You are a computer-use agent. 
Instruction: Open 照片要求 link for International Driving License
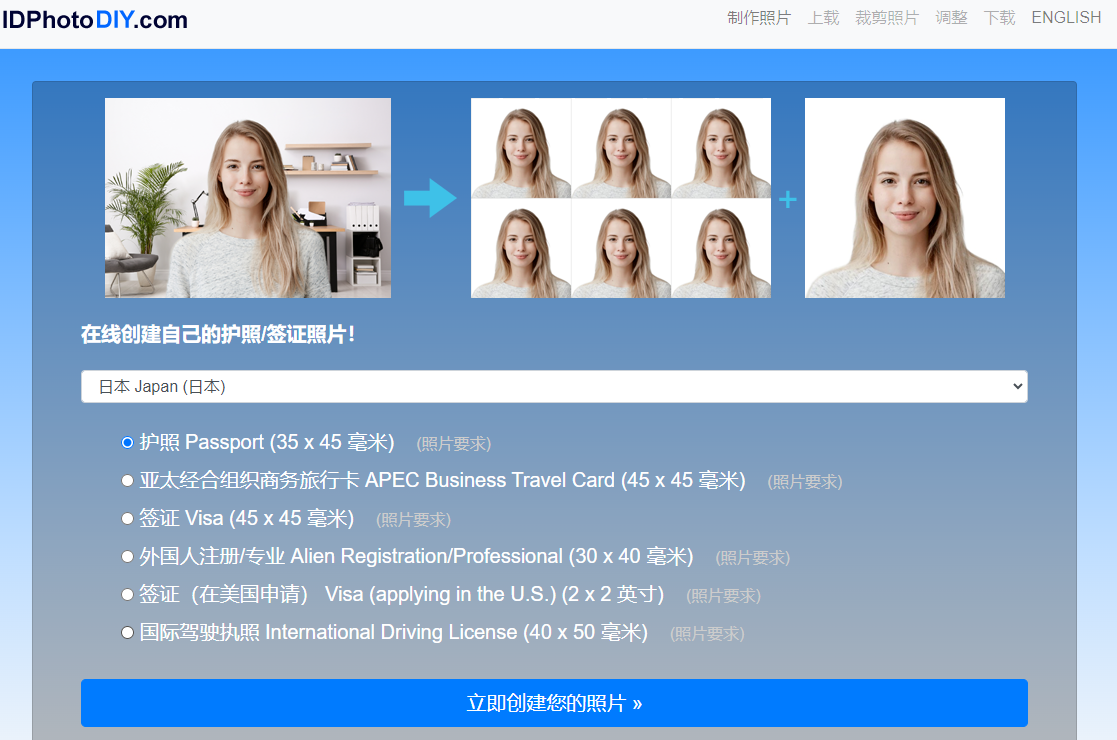coord(707,634)
